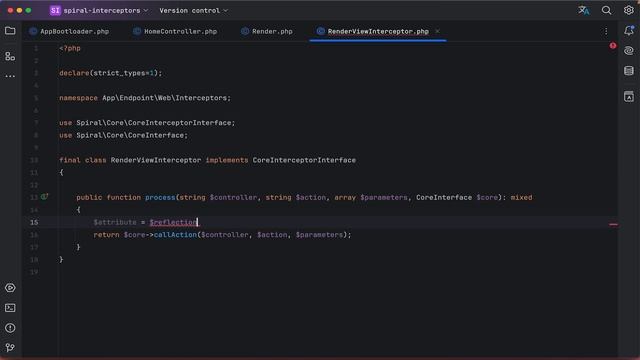
Task: Open the Services tool window icon
Action: [10, 288]
